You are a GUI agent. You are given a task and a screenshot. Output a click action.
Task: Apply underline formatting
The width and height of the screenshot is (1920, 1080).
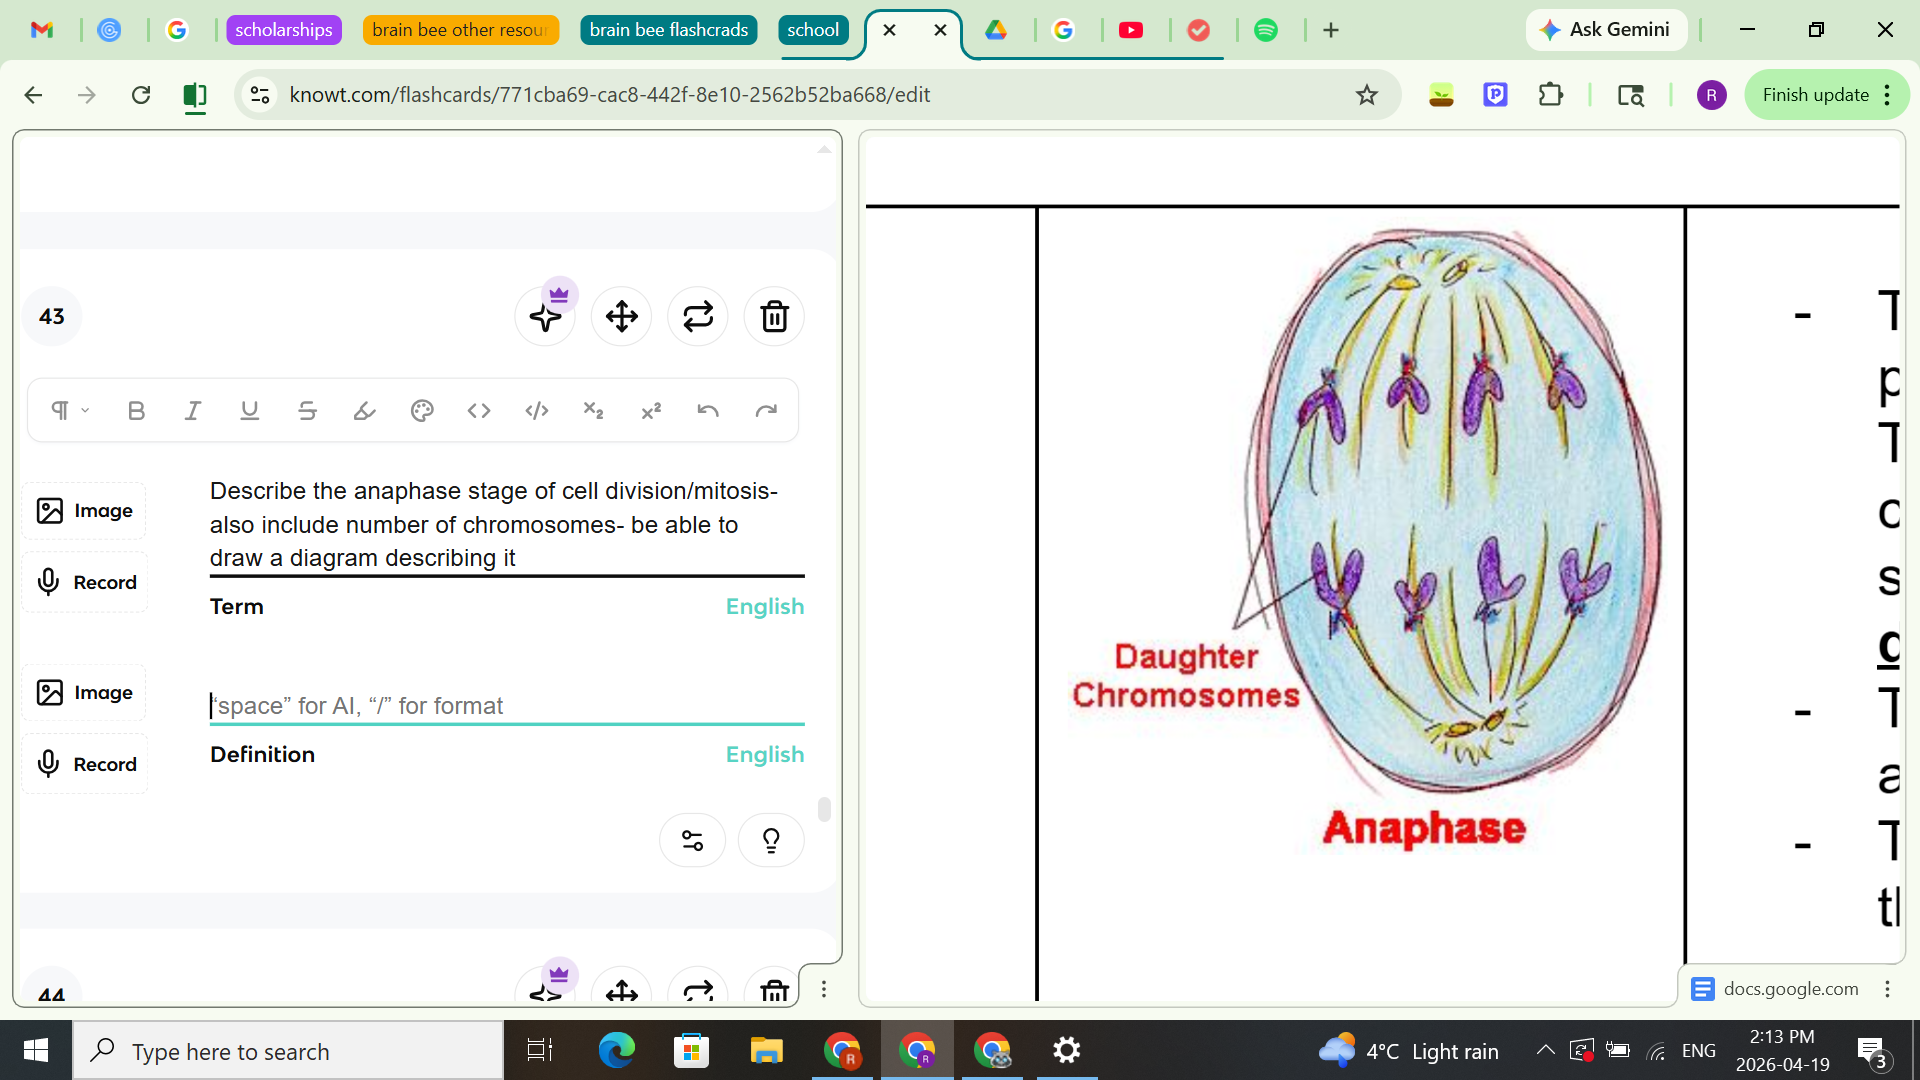click(249, 410)
